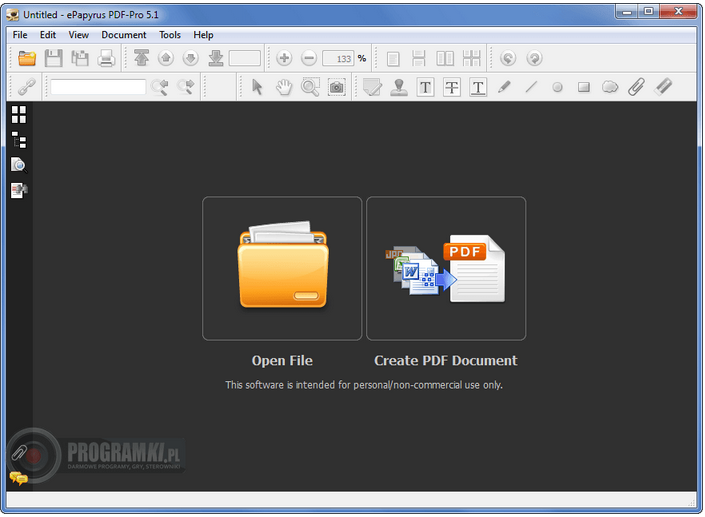Click the Create PDF Document tile
Viewport: 705px width, 517px height.
(446, 268)
